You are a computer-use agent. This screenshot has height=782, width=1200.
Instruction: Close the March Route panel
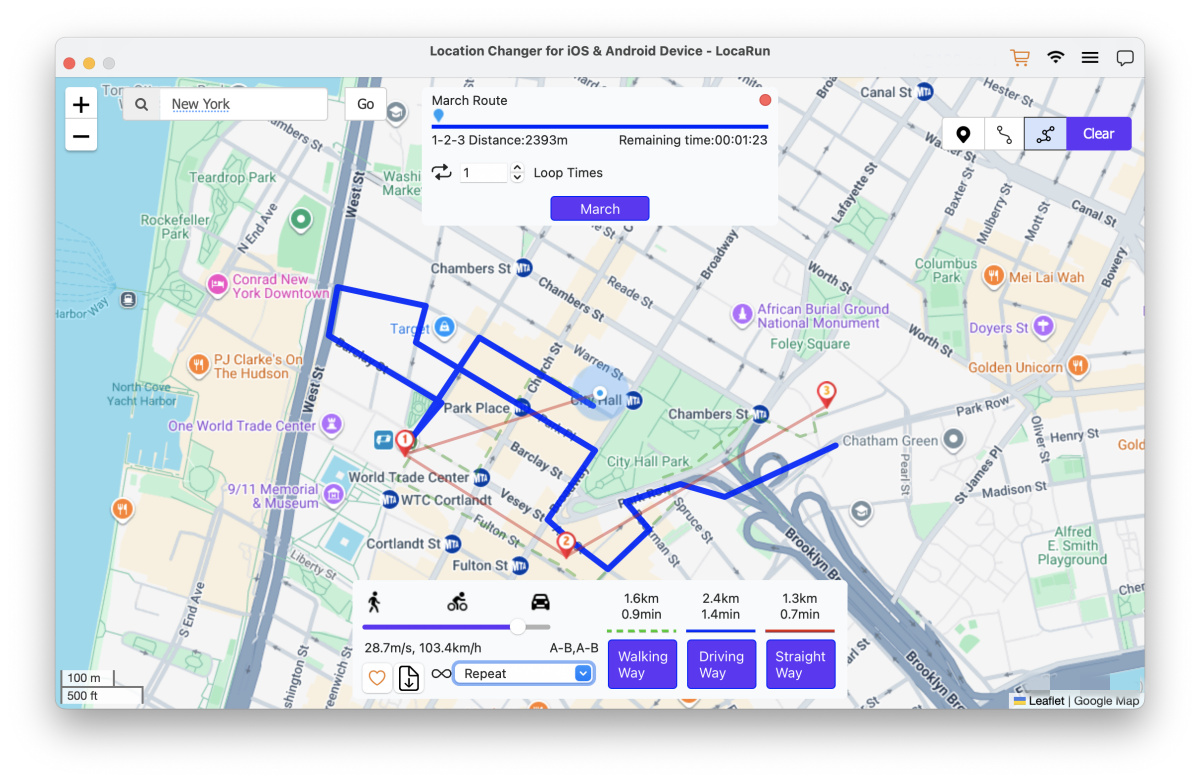[x=765, y=100]
